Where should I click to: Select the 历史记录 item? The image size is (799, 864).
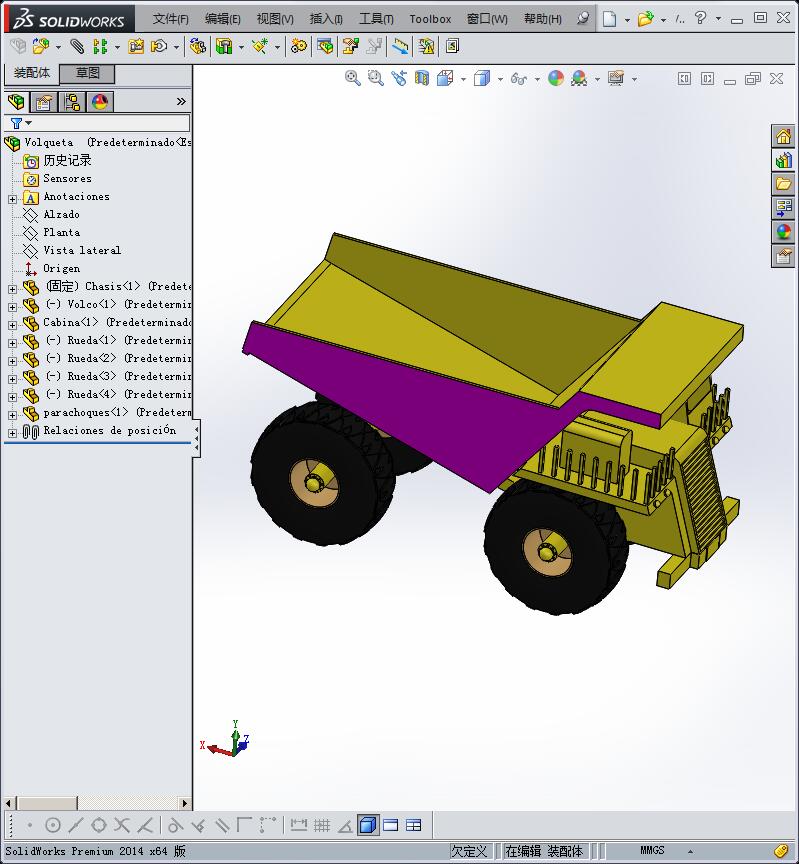[67, 160]
